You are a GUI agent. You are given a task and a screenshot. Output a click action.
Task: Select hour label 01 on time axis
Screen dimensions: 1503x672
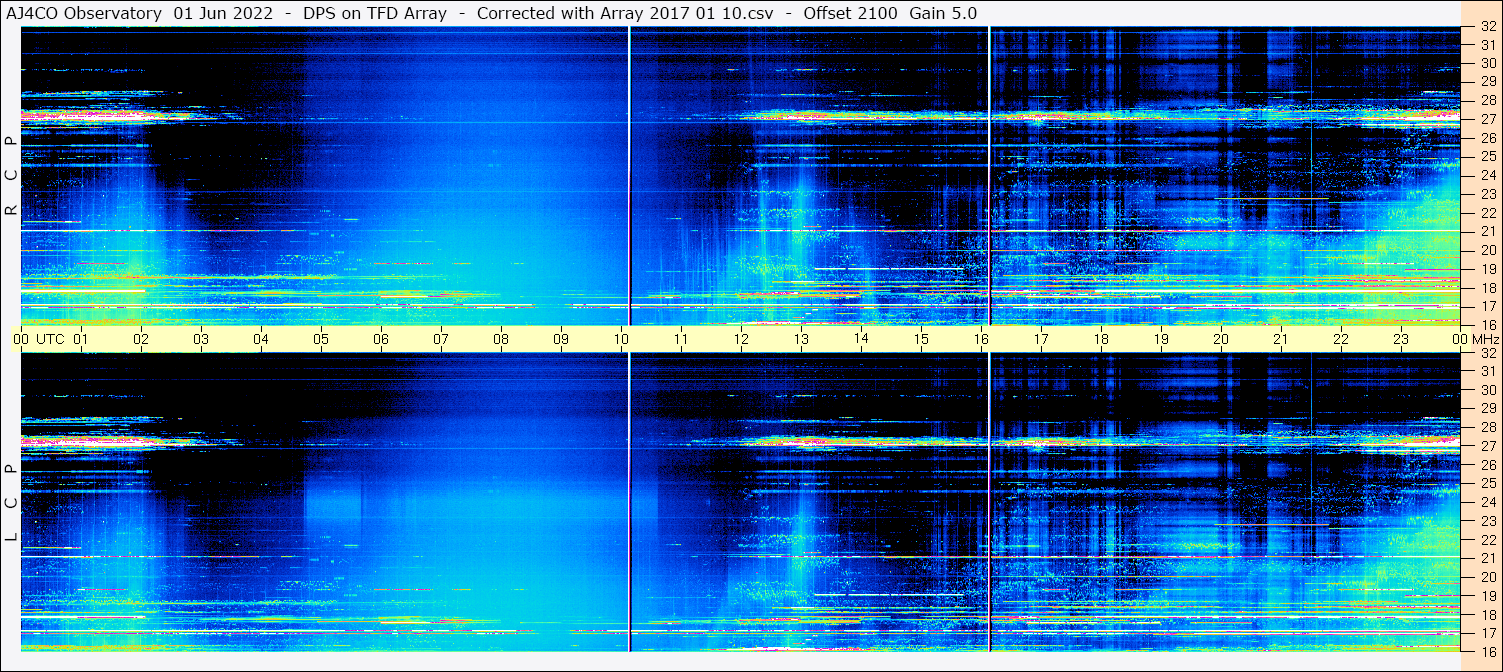tap(81, 339)
